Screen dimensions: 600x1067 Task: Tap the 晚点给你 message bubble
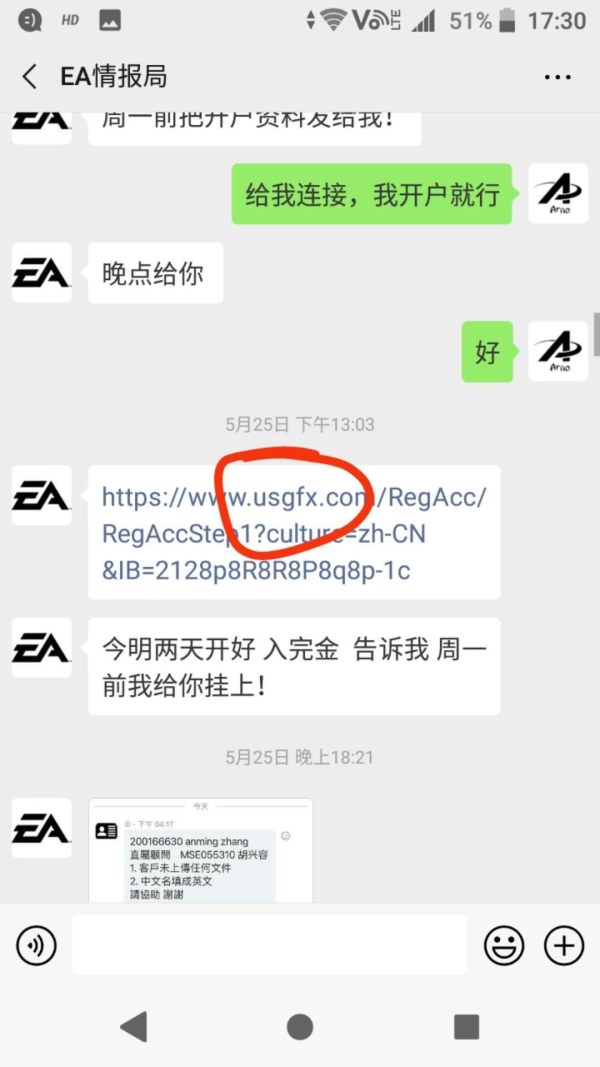click(155, 273)
